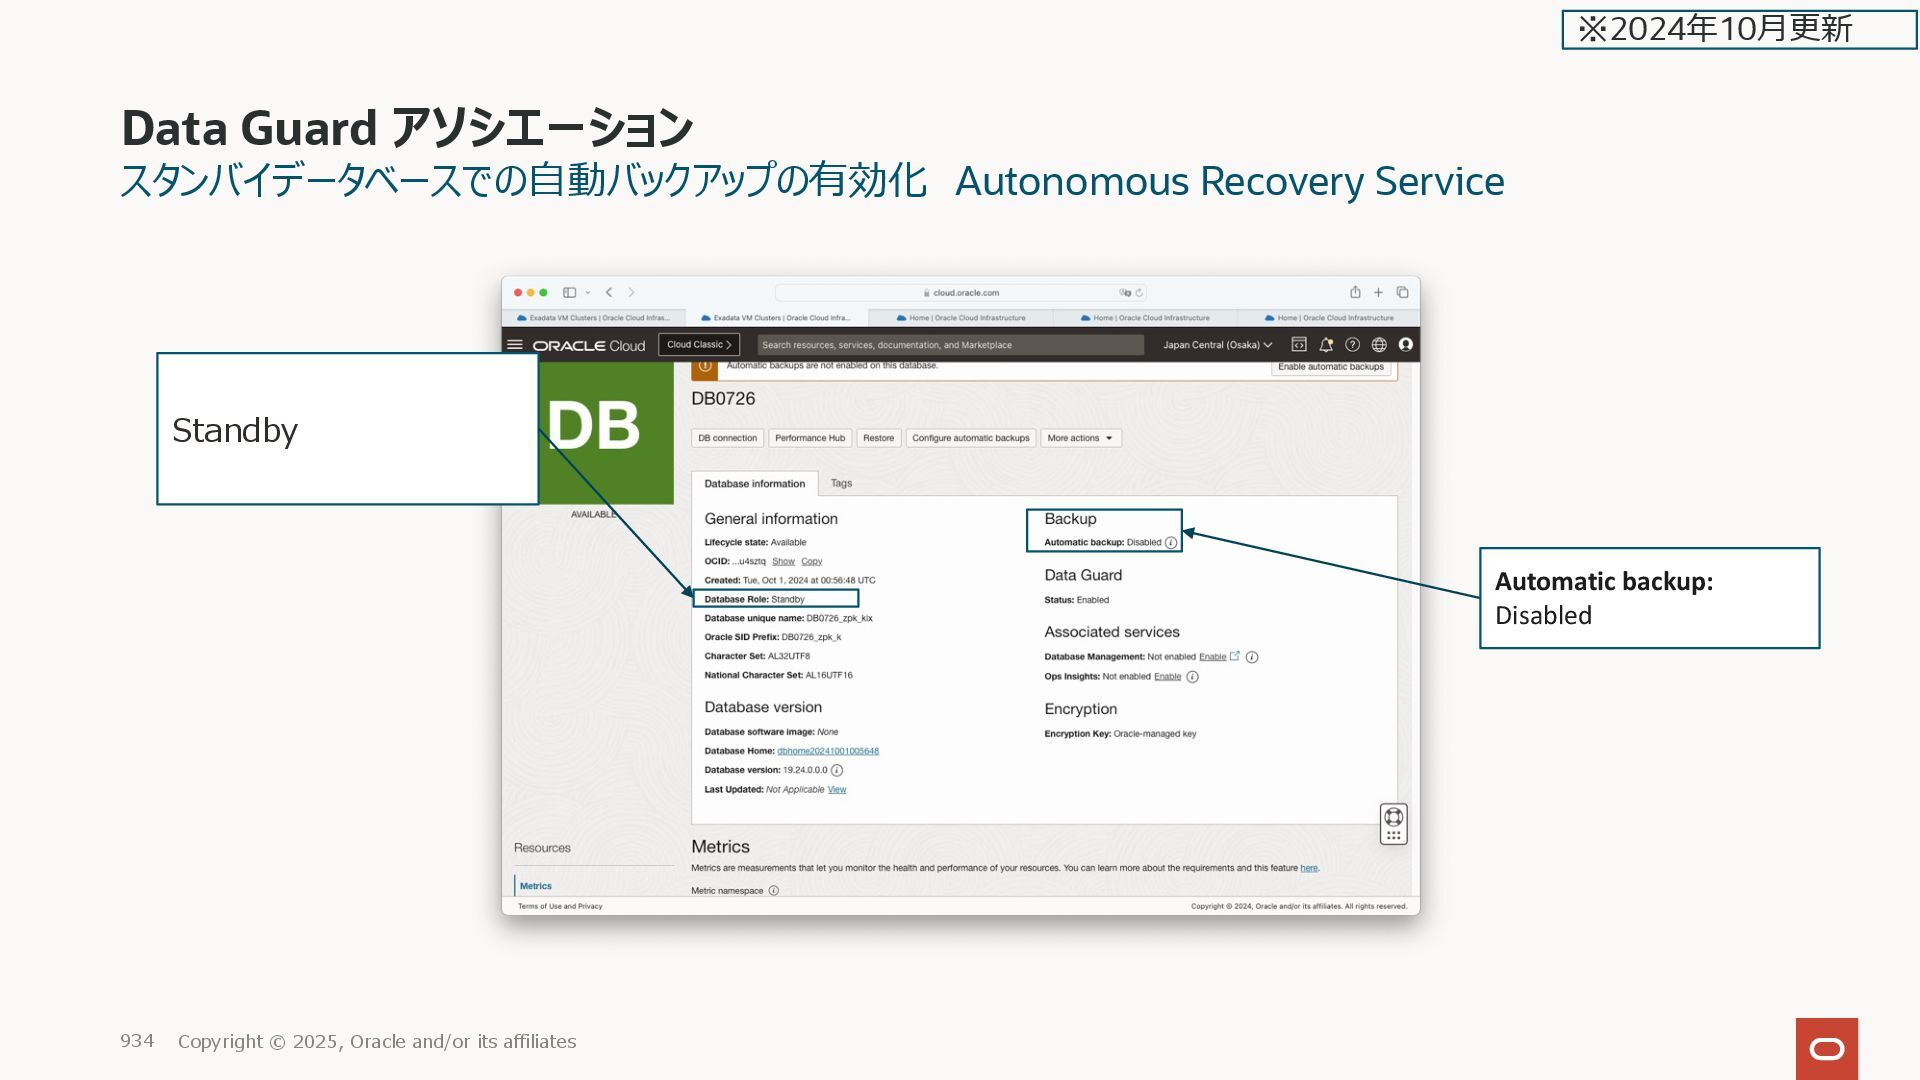The height and width of the screenshot is (1080, 1920).
Task: Open the Cloud Classic switcher
Action: 699,345
